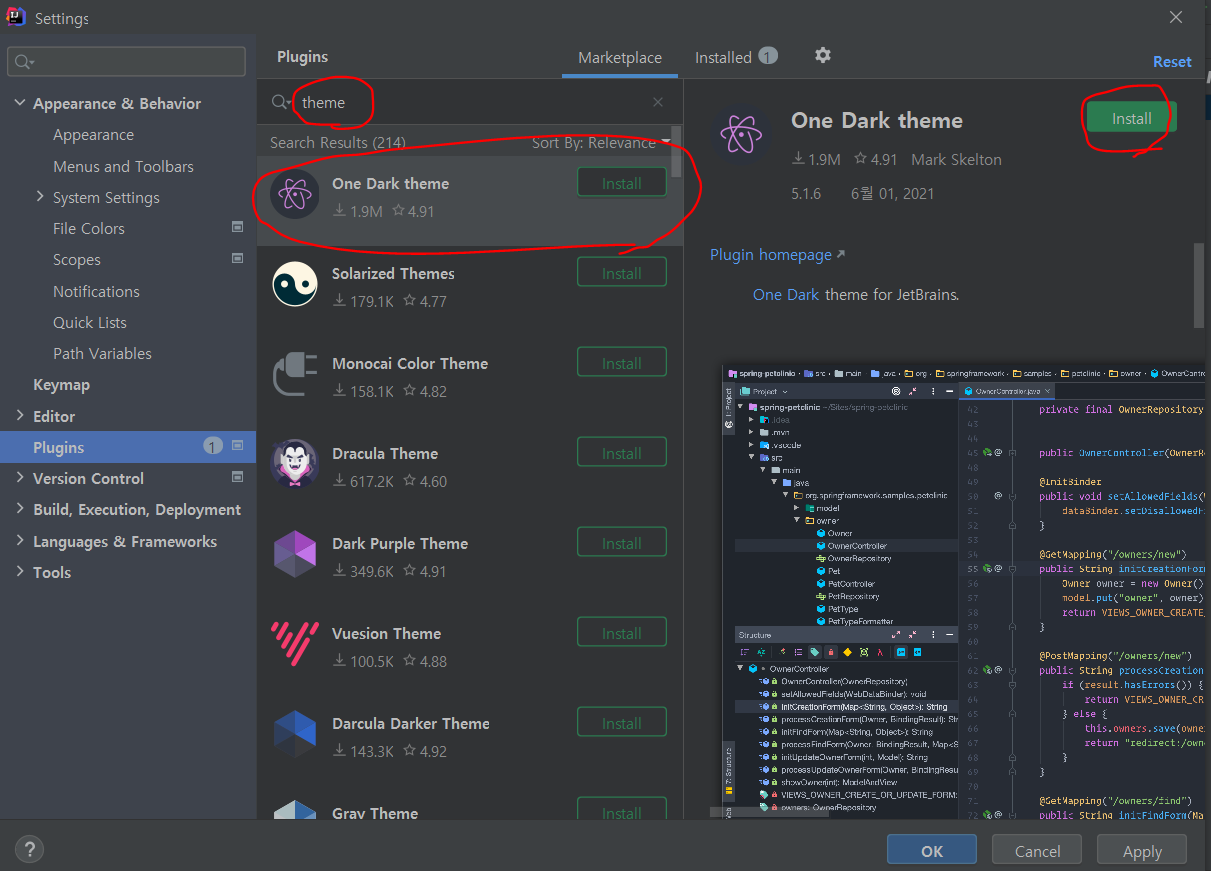Click the Version Control project-level icon
Image resolution: width=1211 pixels, height=871 pixels.
click(237, 477)
